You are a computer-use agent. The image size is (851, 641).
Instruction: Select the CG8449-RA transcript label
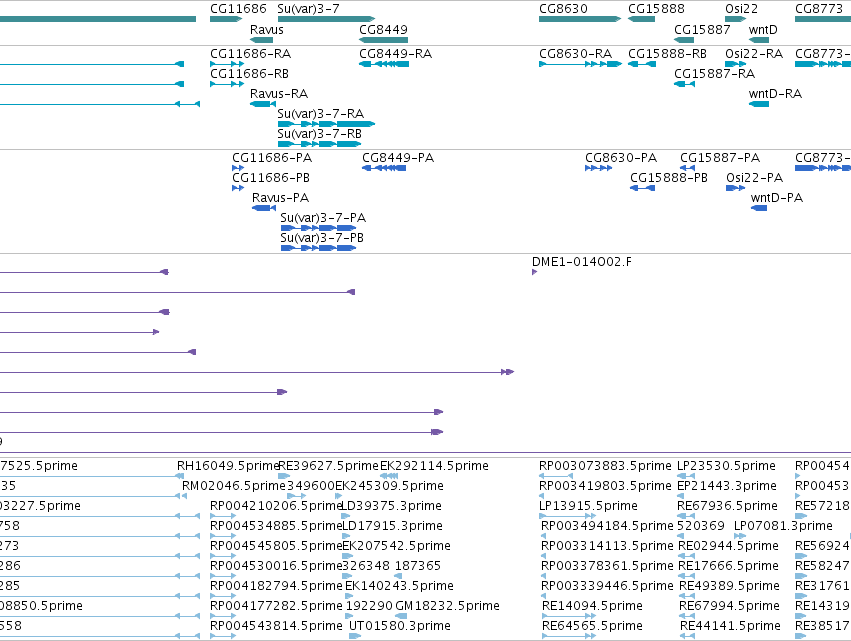pos(396,54)
